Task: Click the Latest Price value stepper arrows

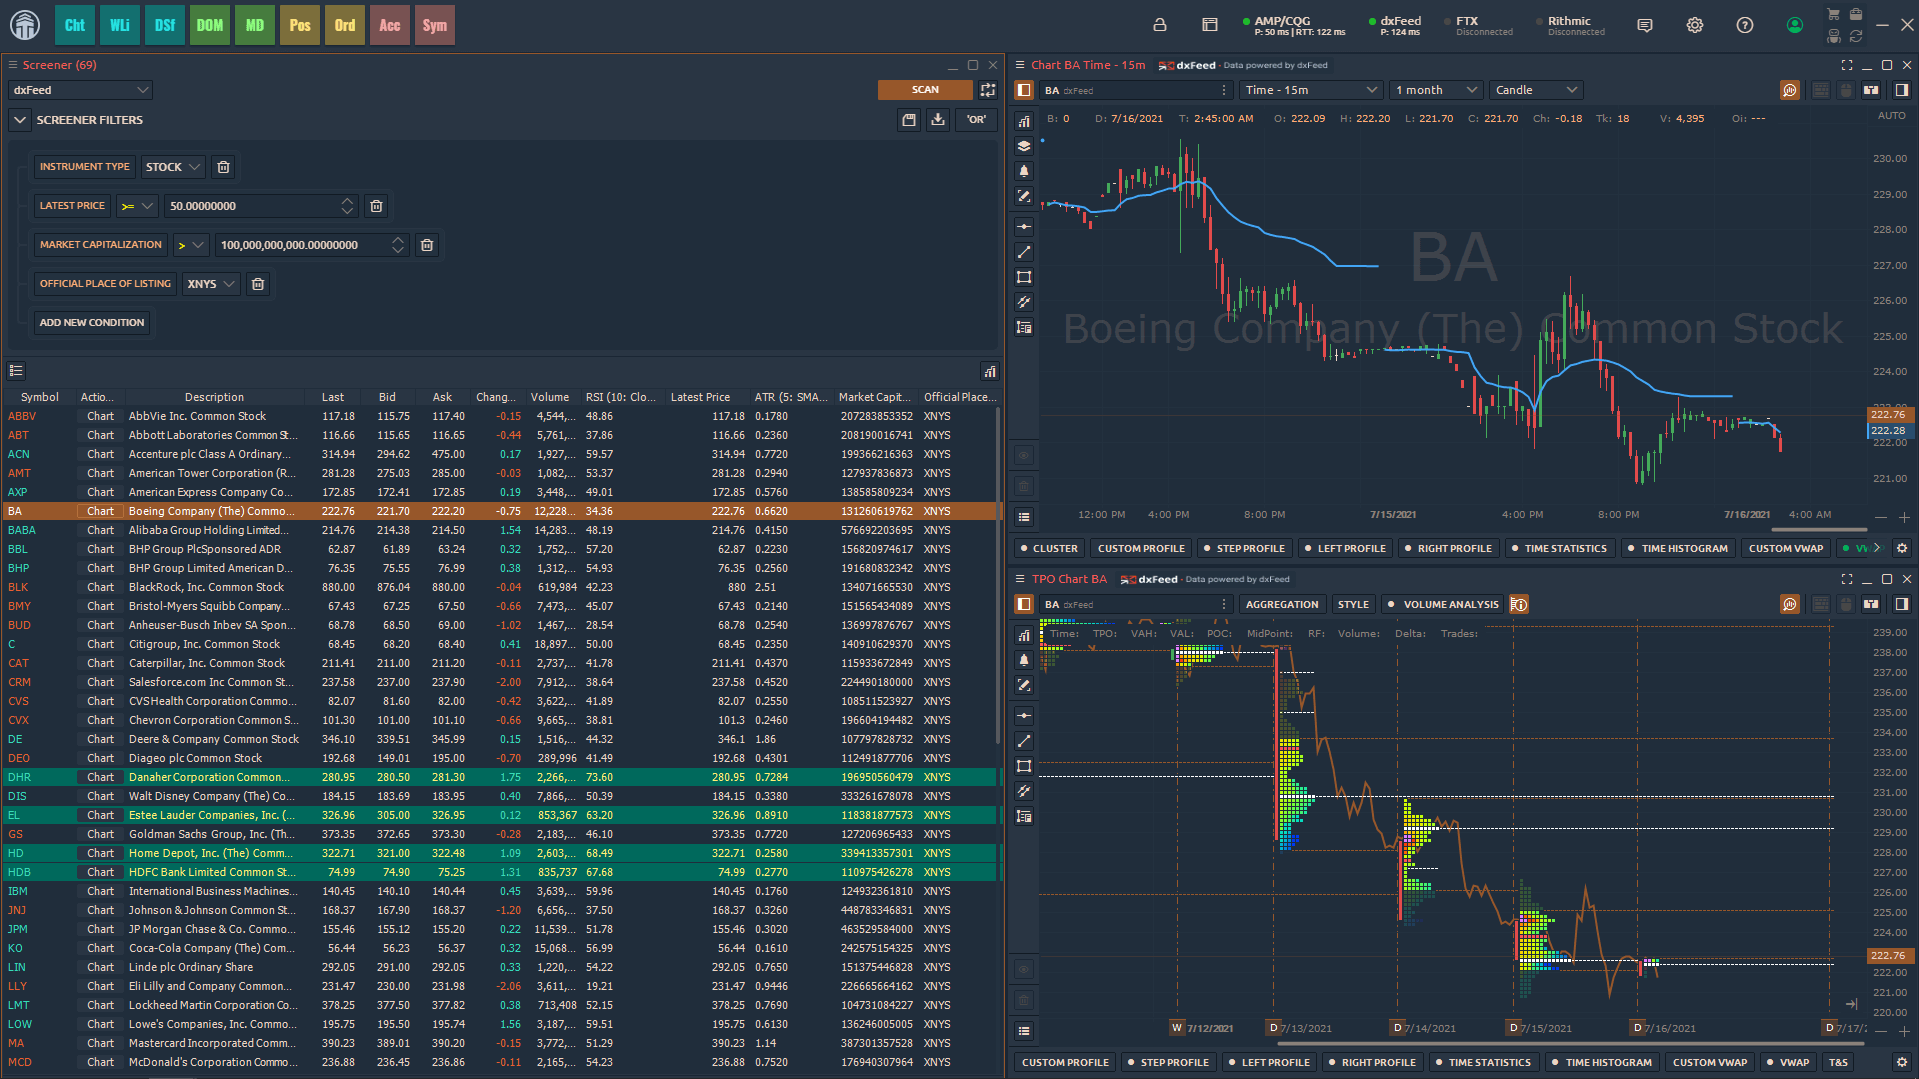Action: coord(347,206)
